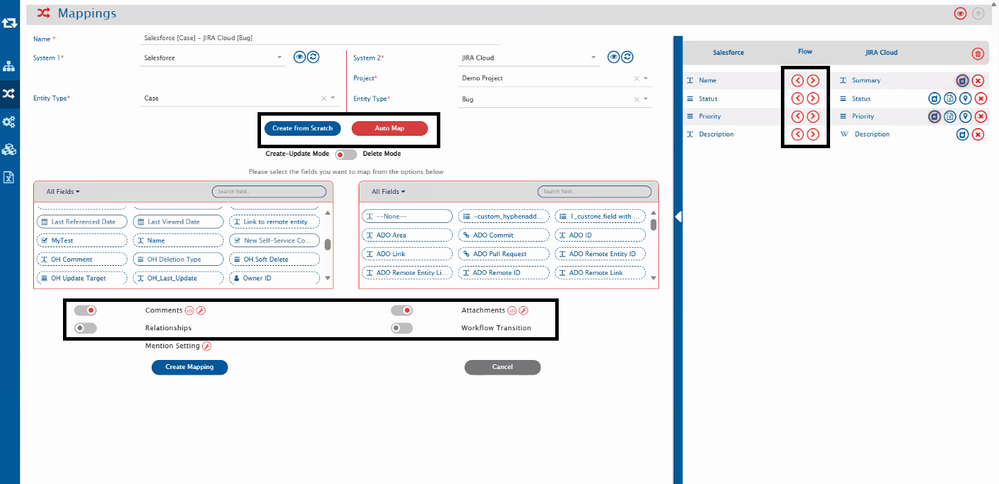Clear the Case entity type selection

[x=323, y=99]
